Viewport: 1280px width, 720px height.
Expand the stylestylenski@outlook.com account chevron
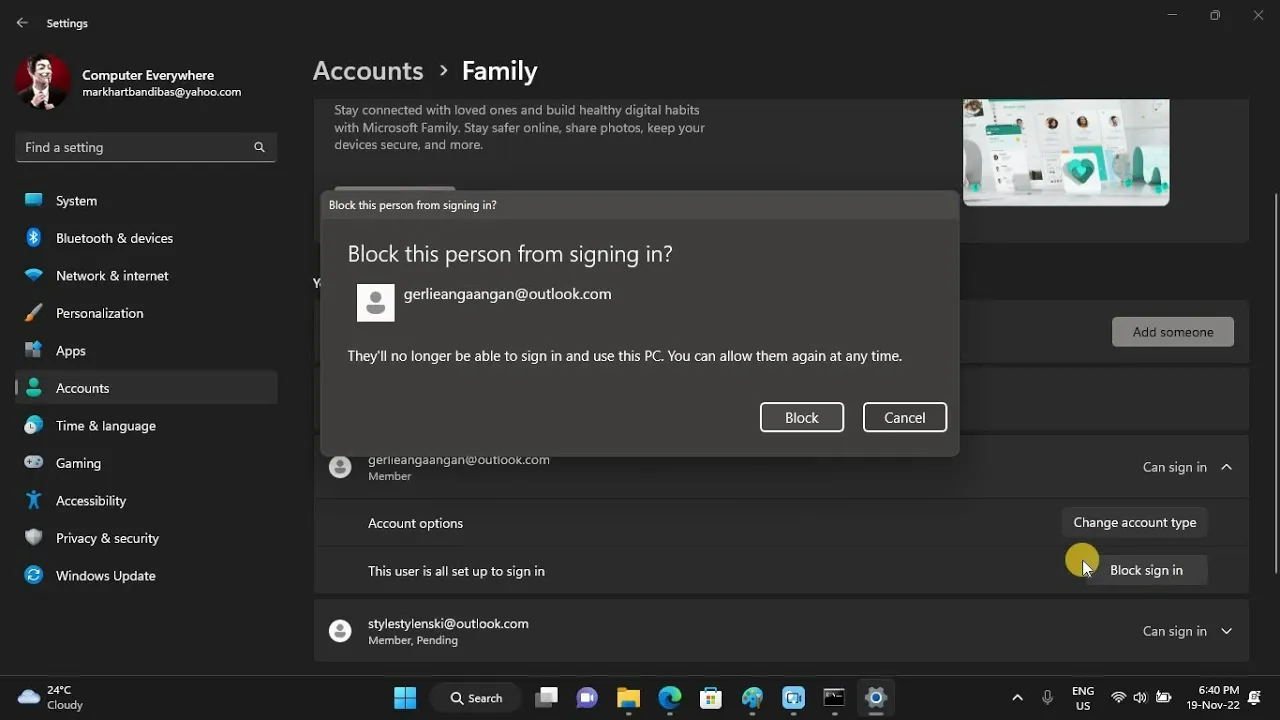pos(1226,631)
